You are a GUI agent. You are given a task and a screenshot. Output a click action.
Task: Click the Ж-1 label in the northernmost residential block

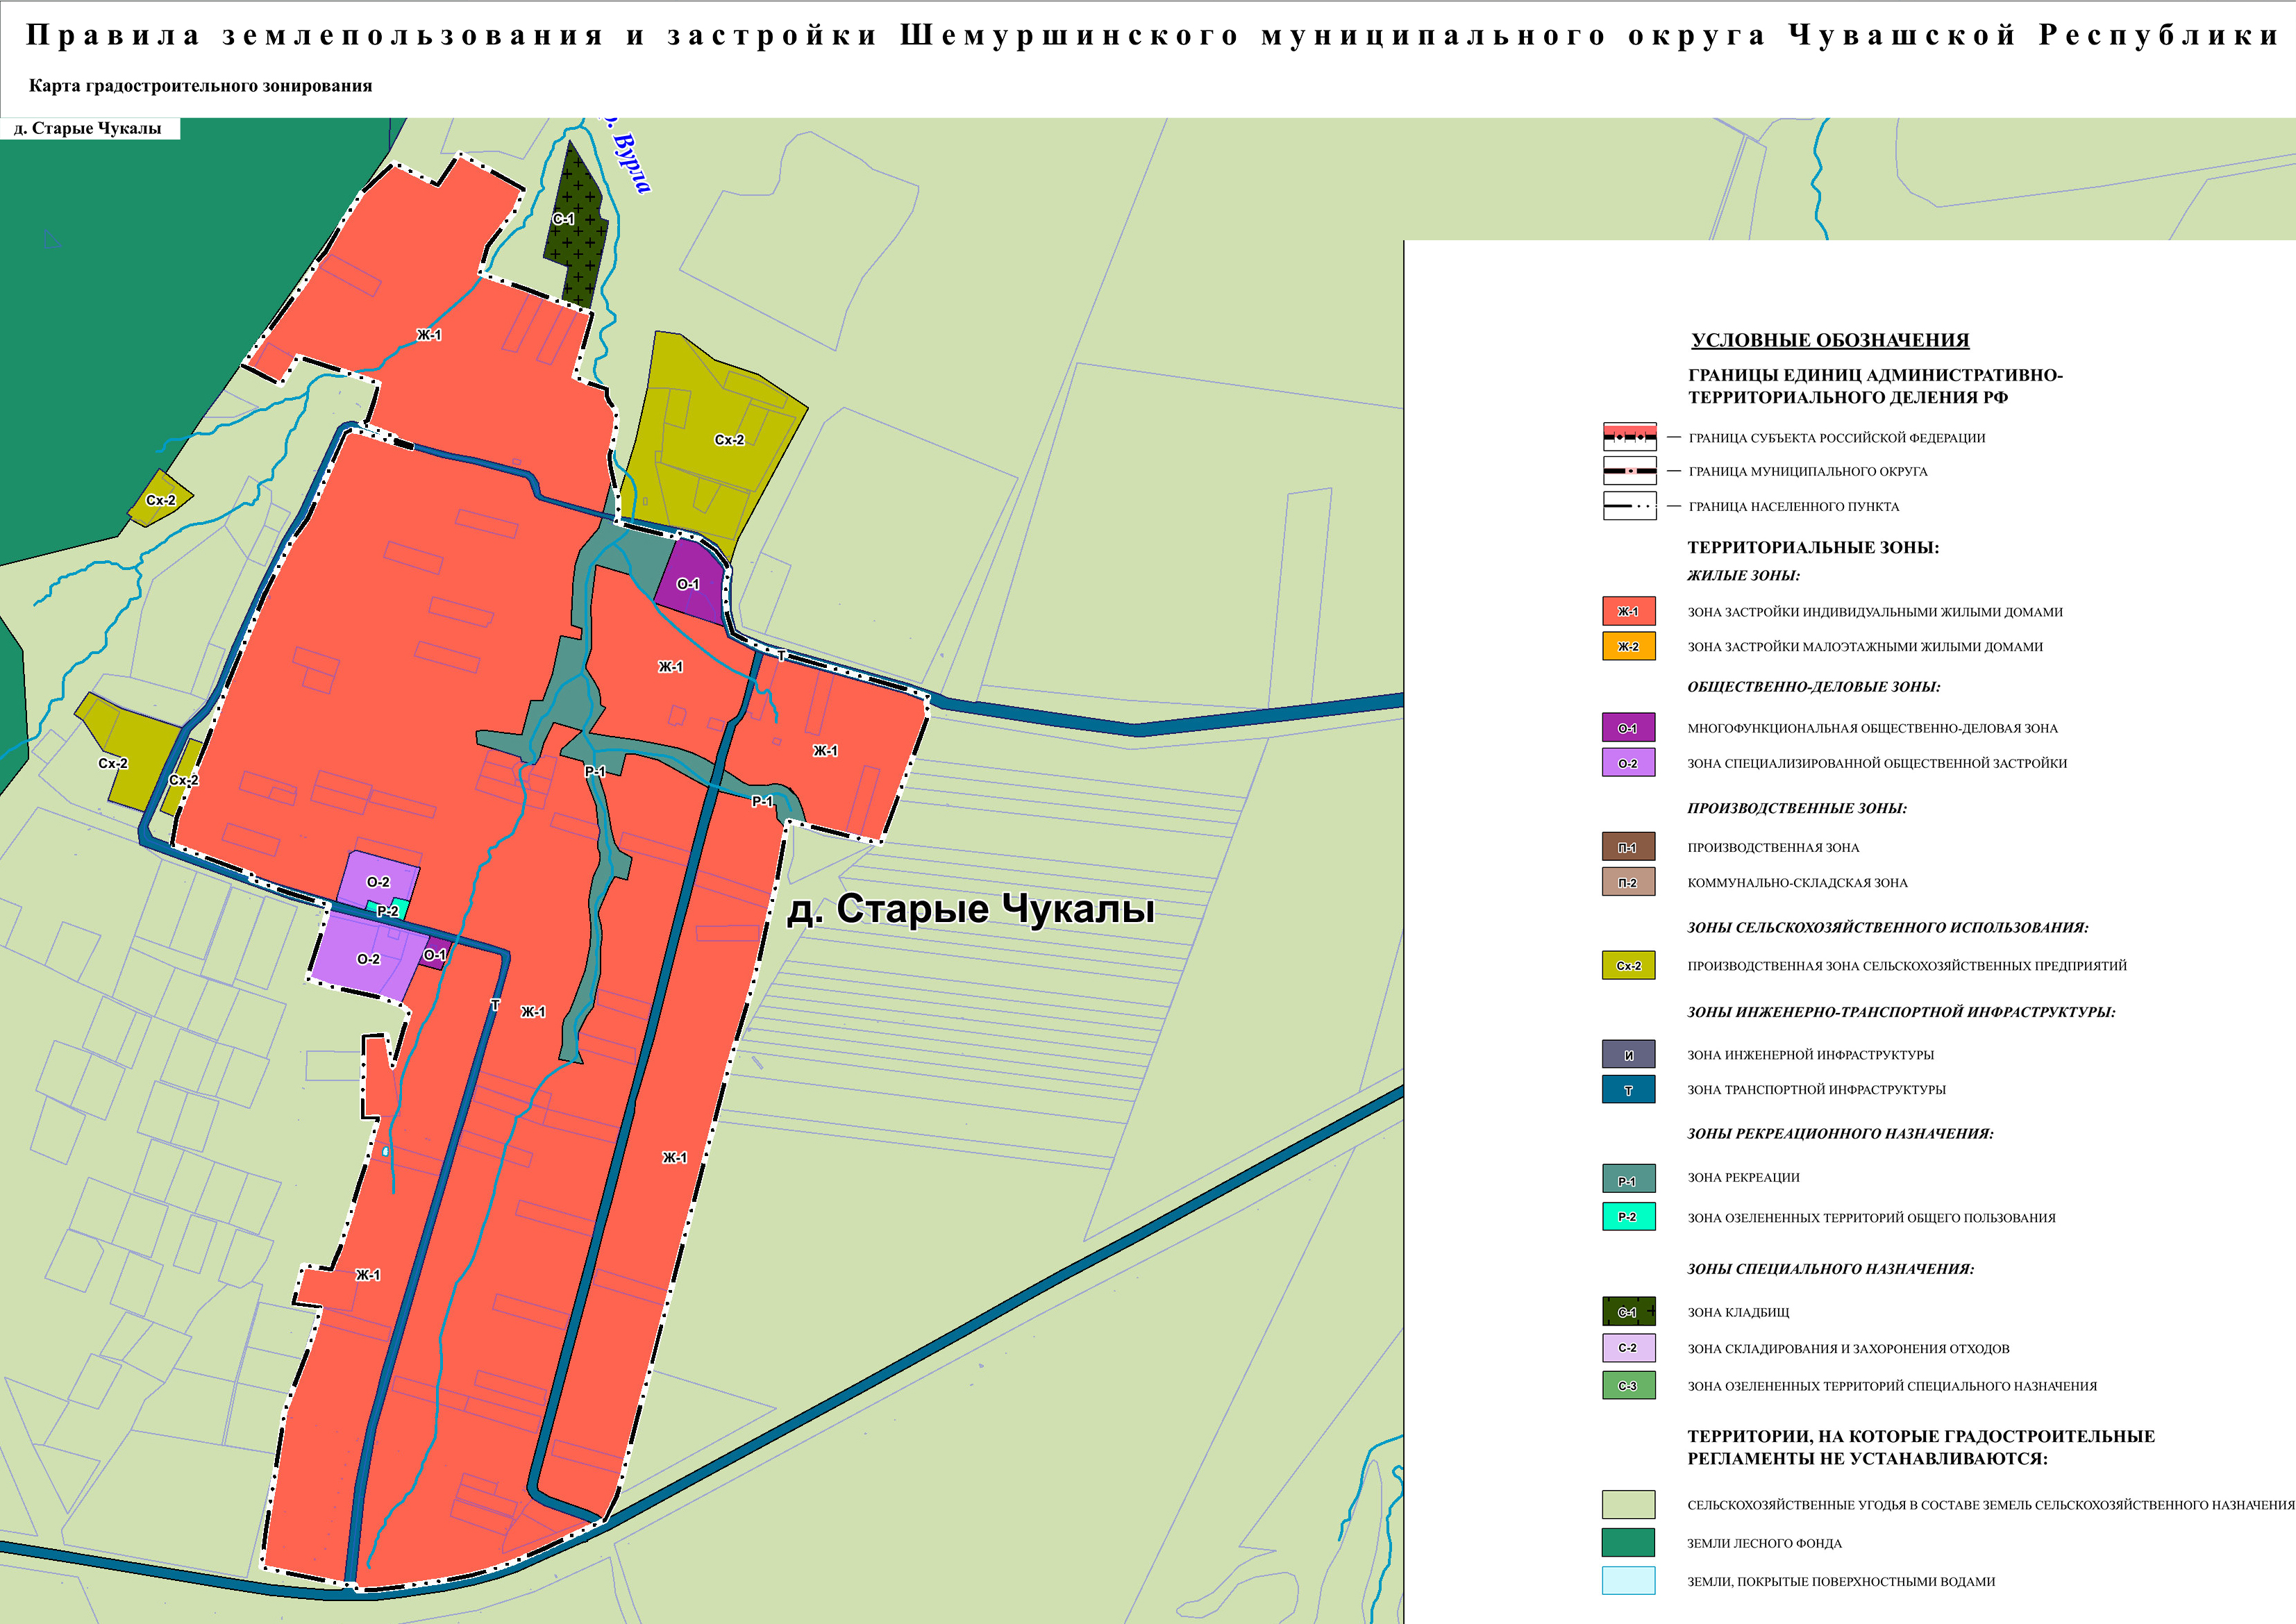click(429, 335)
